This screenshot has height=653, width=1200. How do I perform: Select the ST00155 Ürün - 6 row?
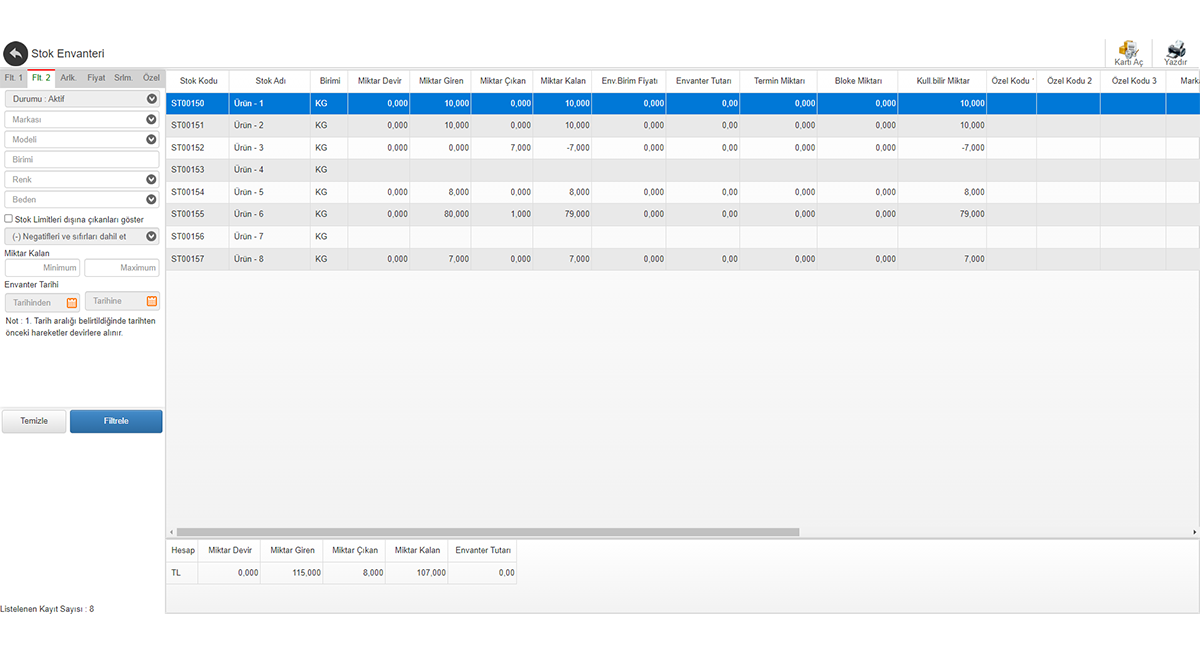pyautogui.click(x=500, y=214)
